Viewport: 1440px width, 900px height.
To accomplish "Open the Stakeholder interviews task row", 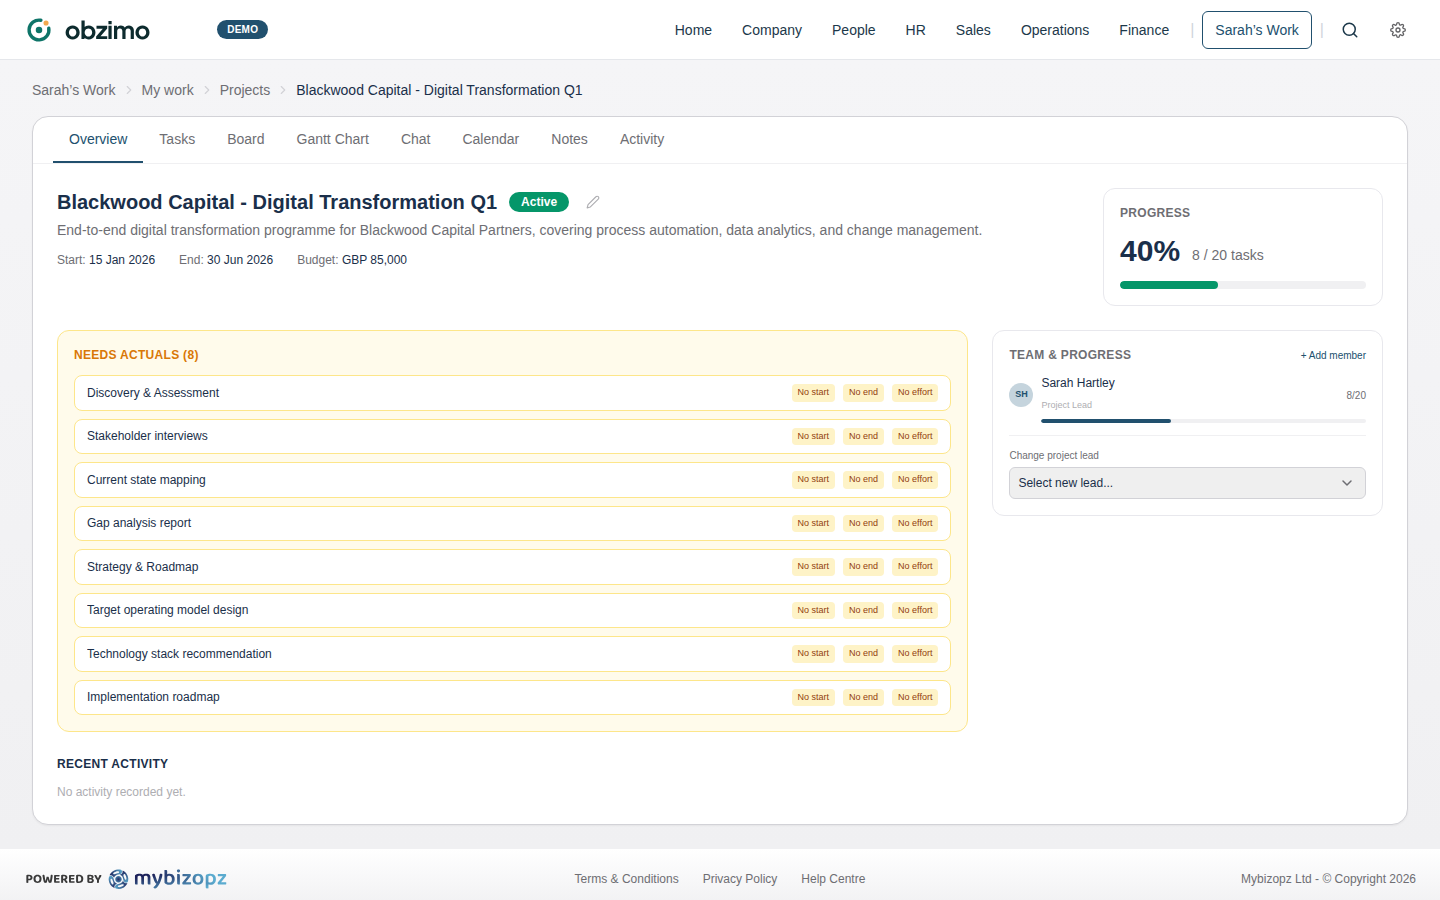I will (x=512, y=436).
